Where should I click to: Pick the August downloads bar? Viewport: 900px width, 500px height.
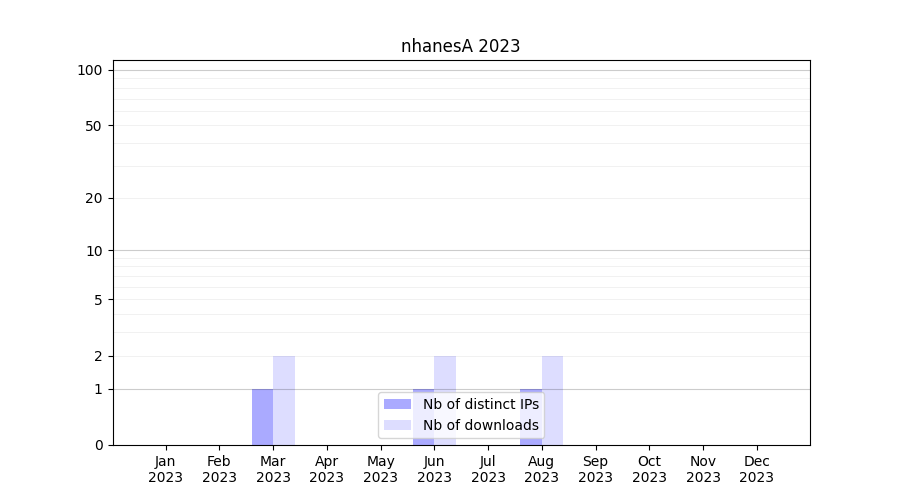click(552, 400)
